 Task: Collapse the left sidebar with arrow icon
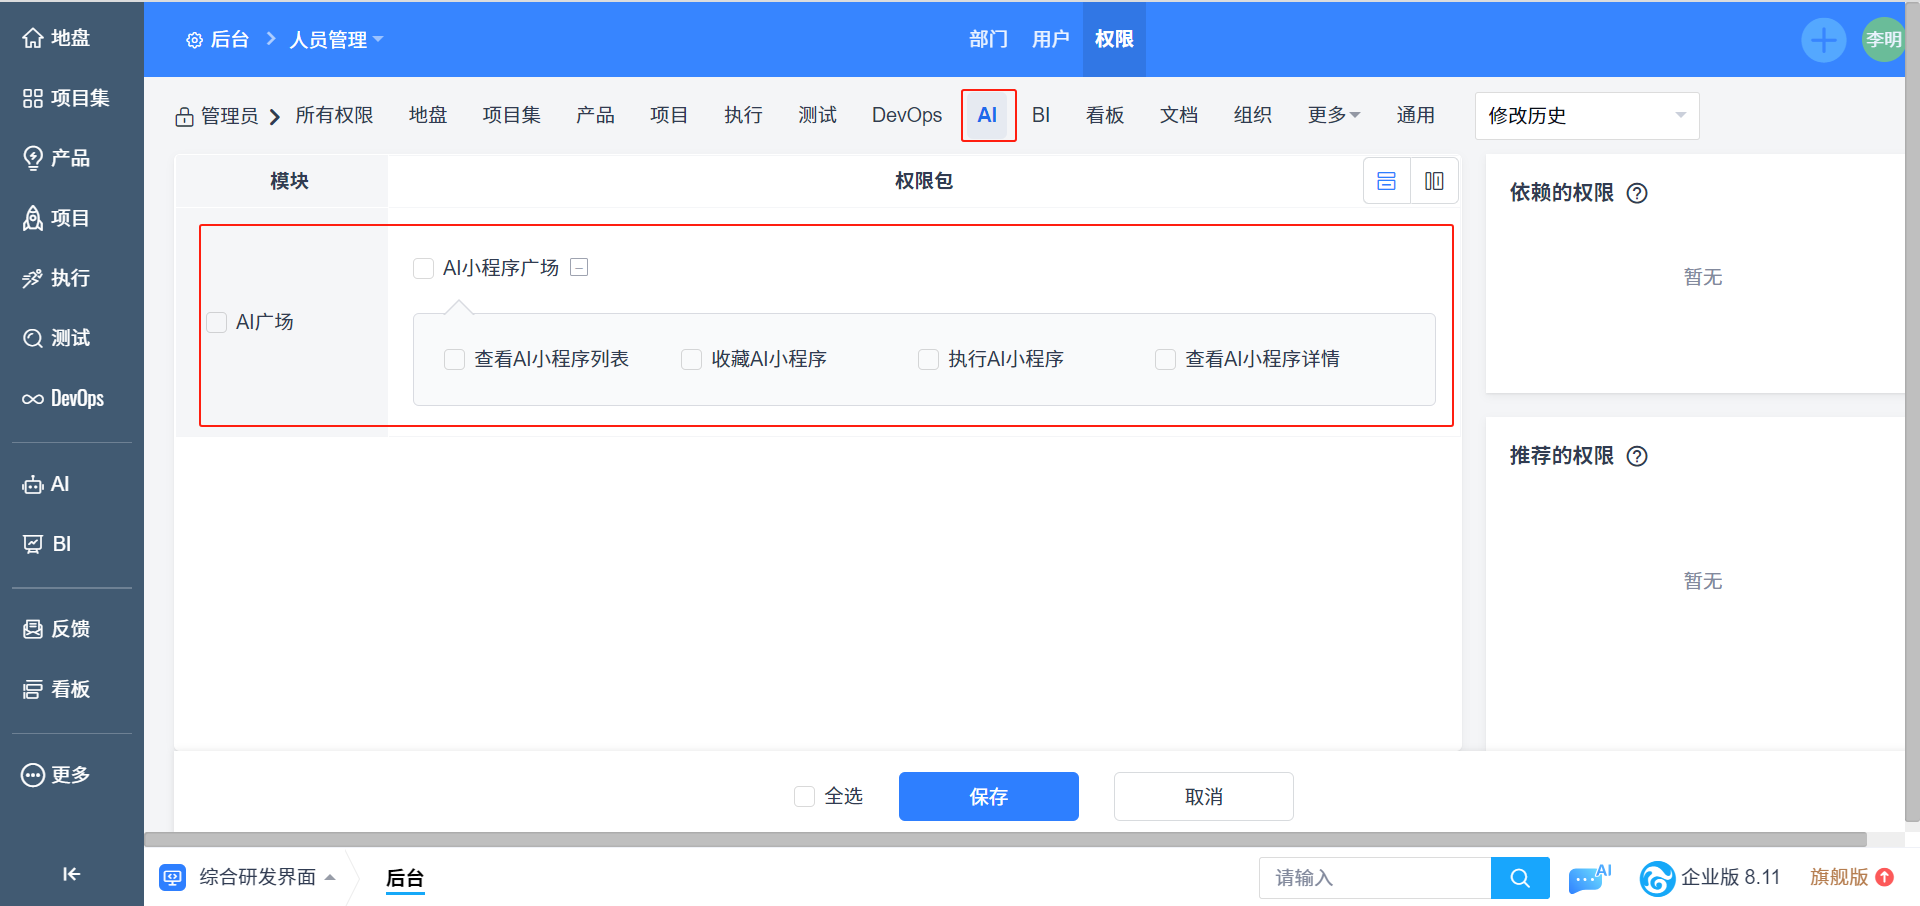click(x=71, y=874)
